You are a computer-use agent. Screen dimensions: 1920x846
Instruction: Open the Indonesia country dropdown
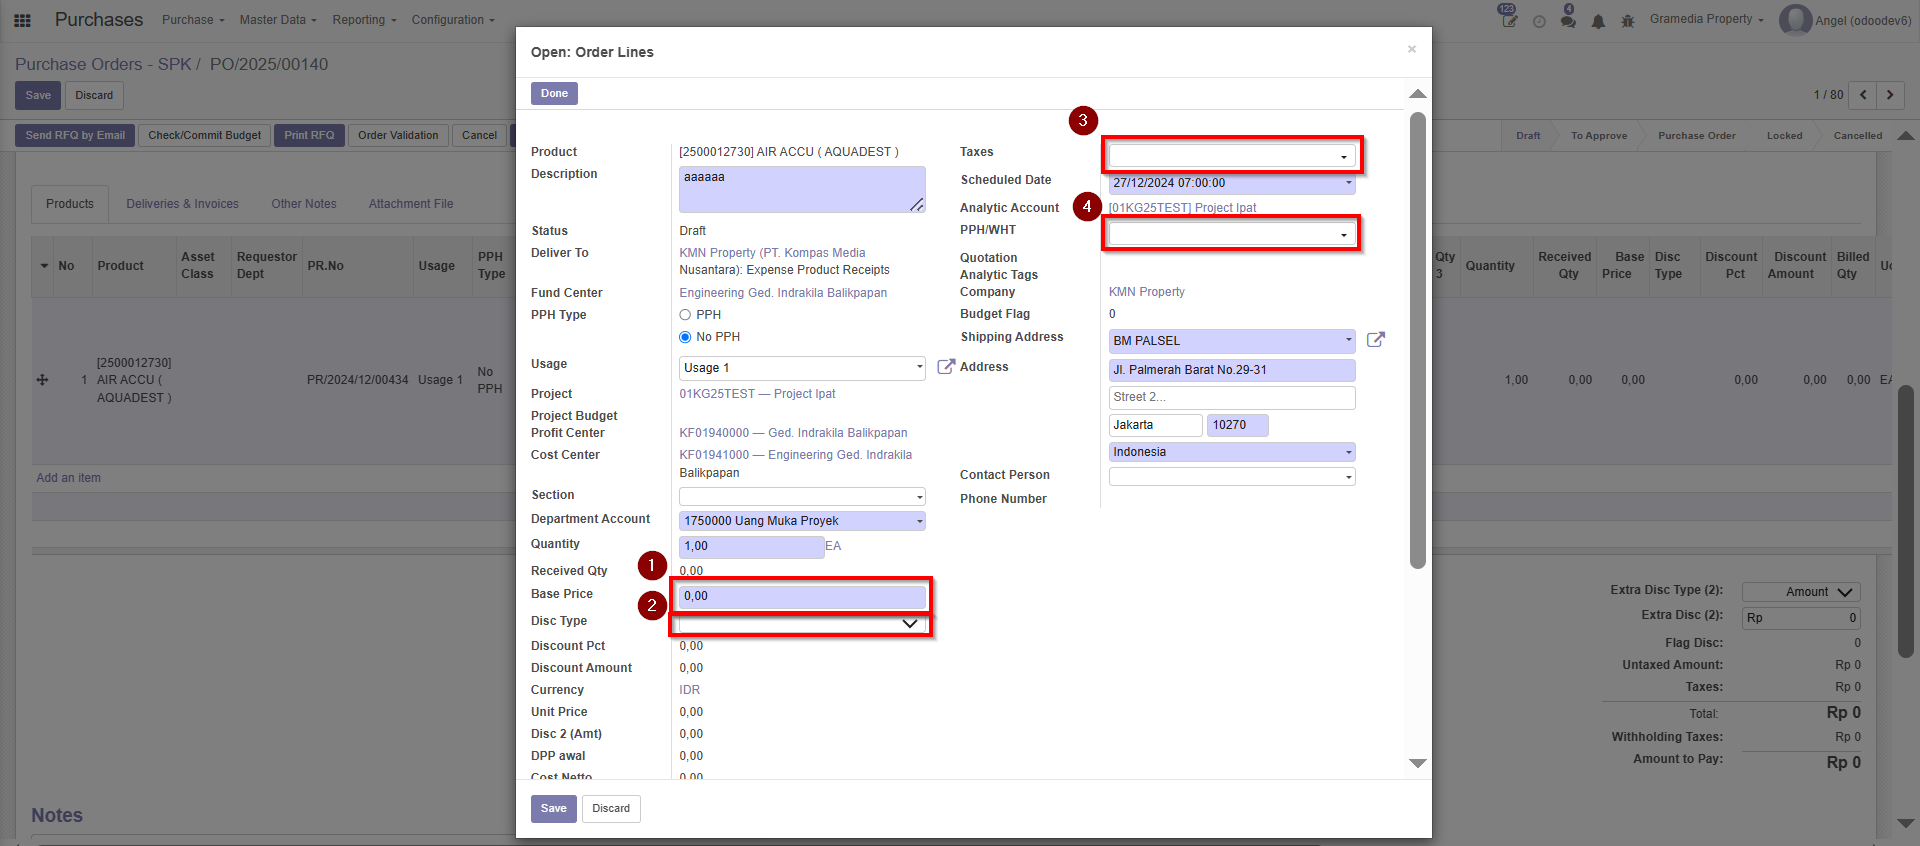(1232, 452)
